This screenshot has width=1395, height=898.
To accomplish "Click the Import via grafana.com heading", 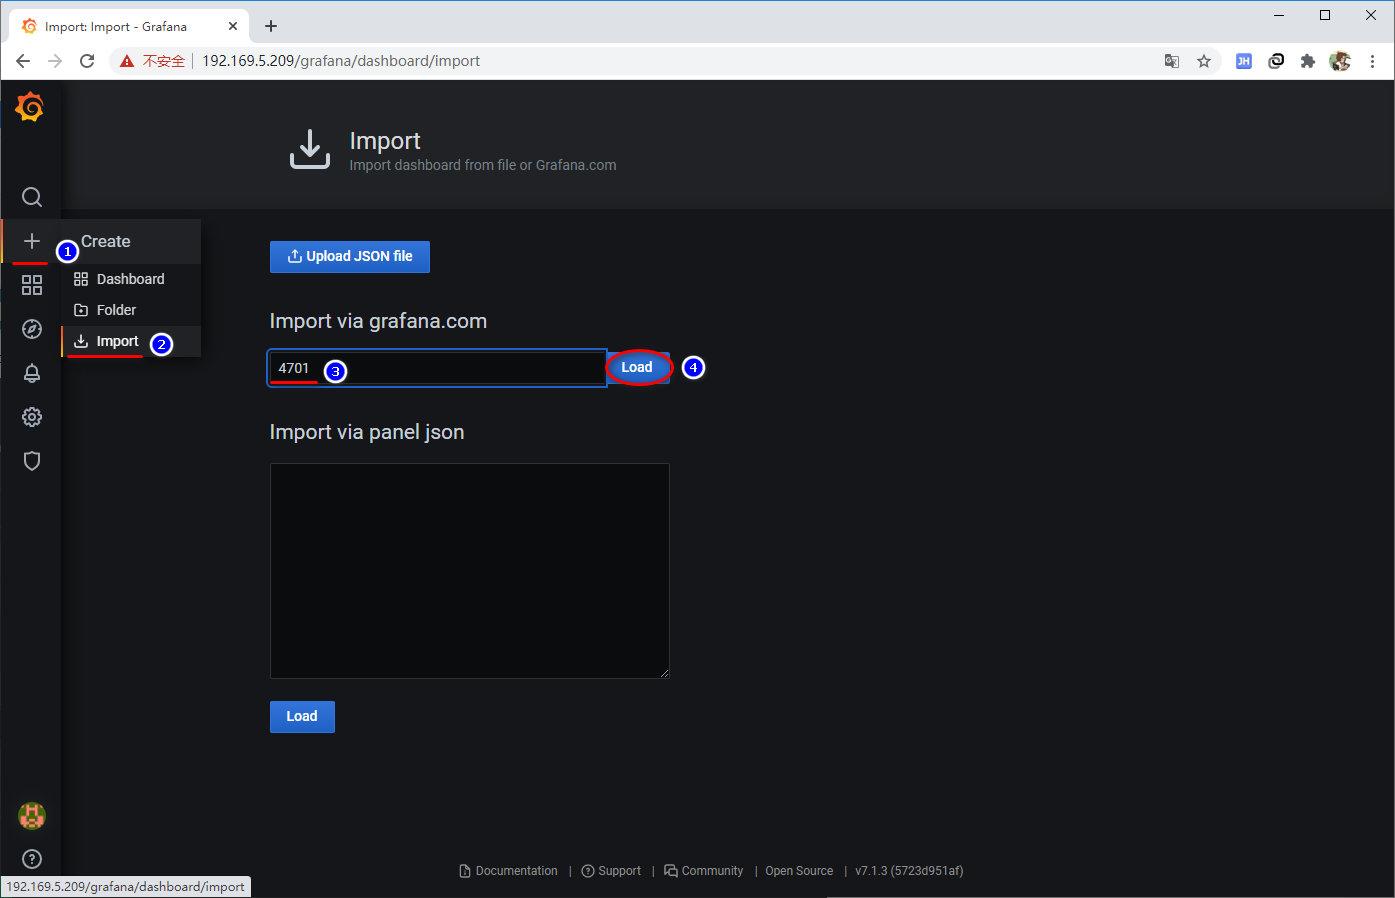I will (378, 321).
